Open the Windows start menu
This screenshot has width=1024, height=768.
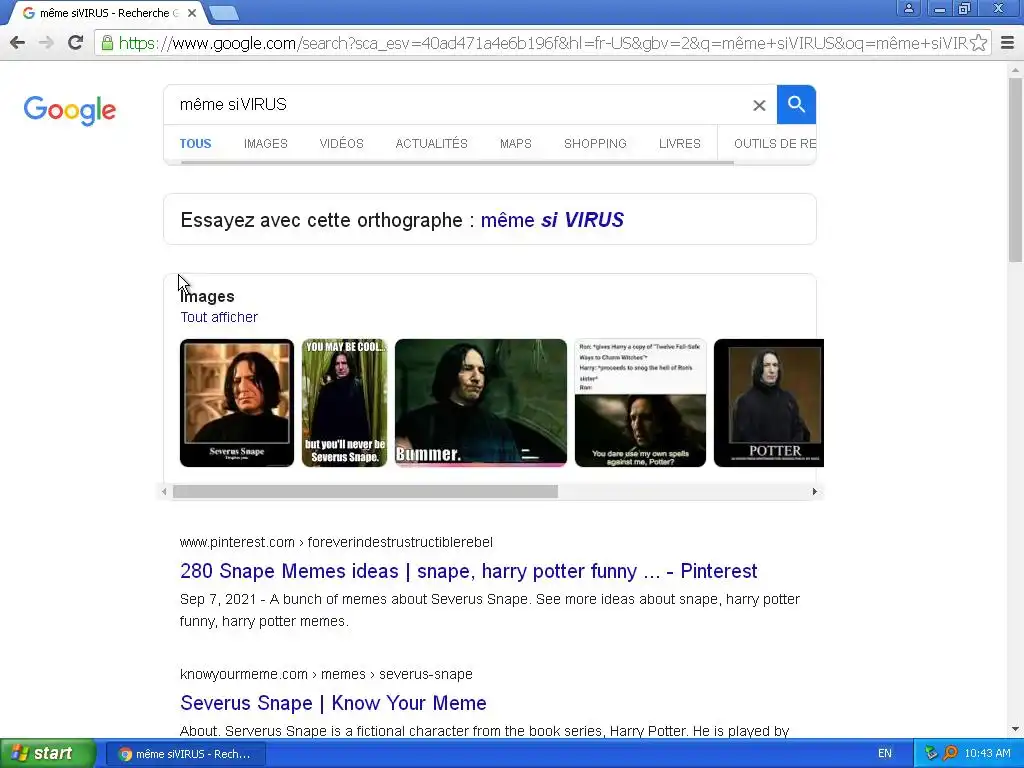coord(48,754)
